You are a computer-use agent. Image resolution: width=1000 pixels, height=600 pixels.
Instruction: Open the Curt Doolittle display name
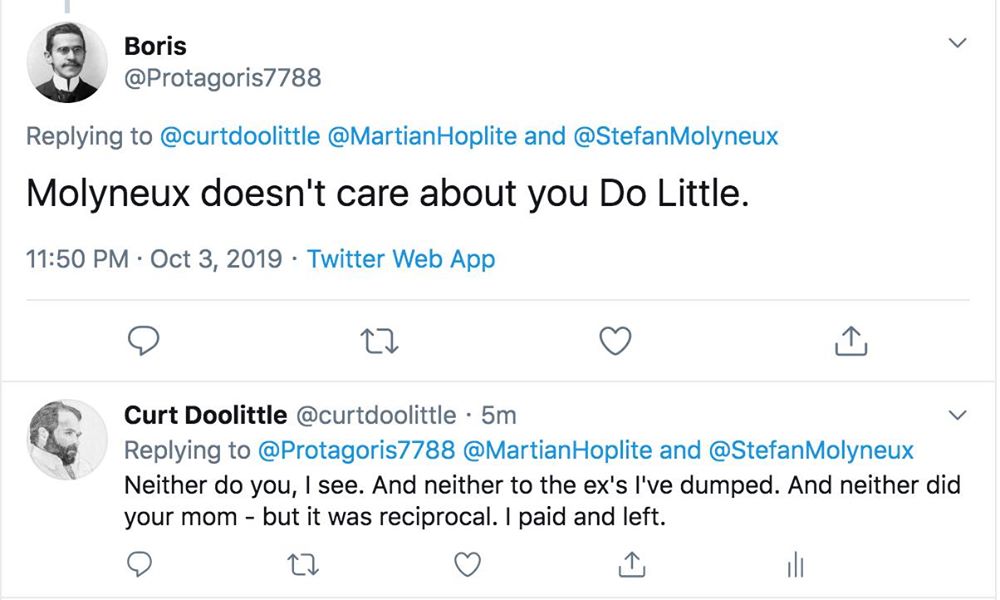pyautogui.click(x=205, y=414)
